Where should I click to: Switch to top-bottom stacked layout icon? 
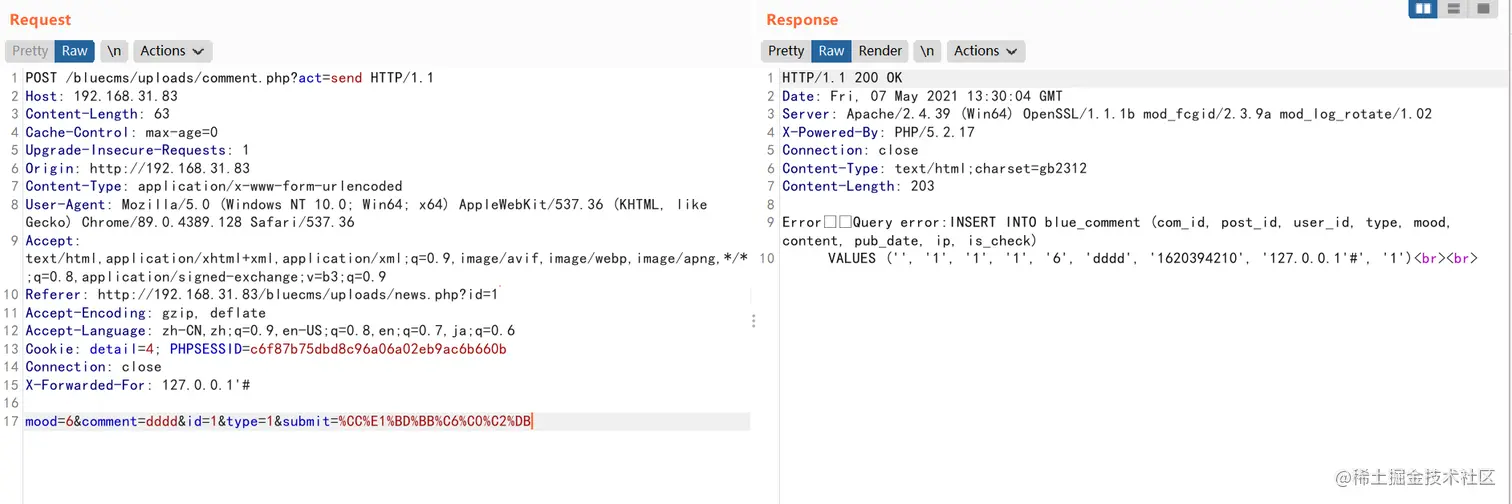click(1453, 9)
